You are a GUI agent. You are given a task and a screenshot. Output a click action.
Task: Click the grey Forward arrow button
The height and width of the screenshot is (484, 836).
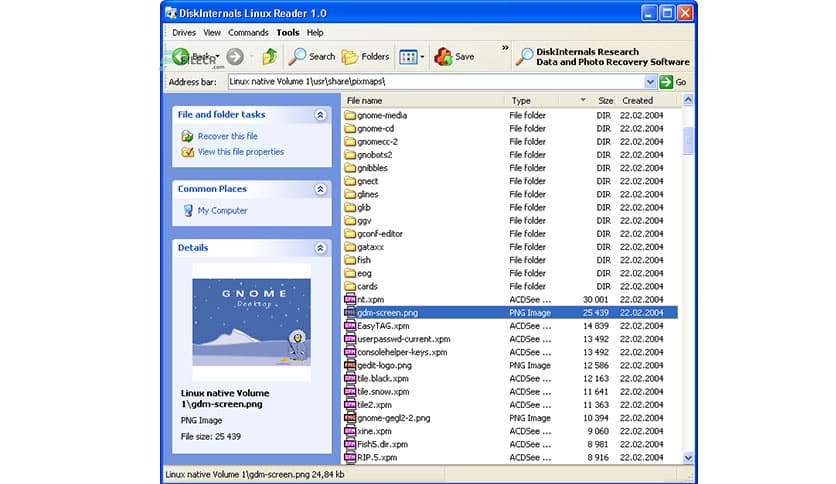click(235, 57)
